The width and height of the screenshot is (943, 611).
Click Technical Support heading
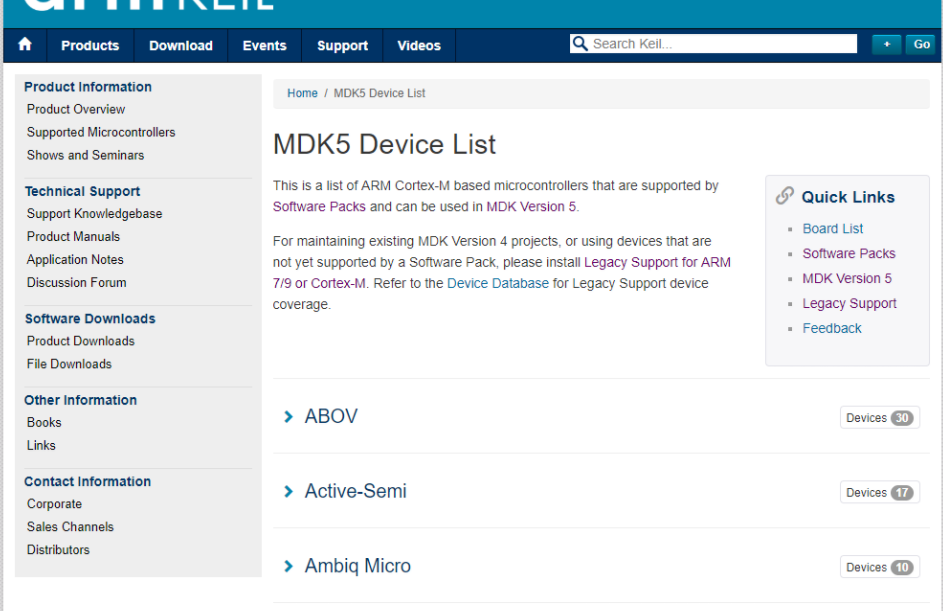click(82, 191)
